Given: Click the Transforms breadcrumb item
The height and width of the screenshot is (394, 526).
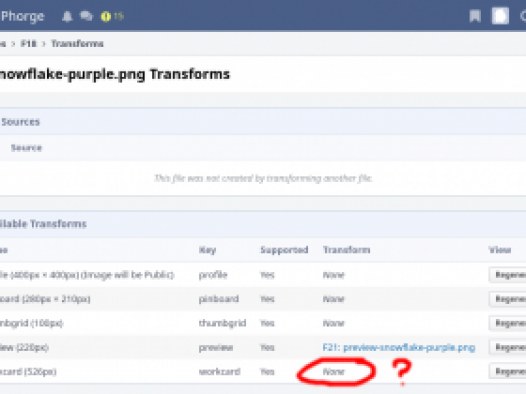Looking at the screenshot, I should (77, 44).
